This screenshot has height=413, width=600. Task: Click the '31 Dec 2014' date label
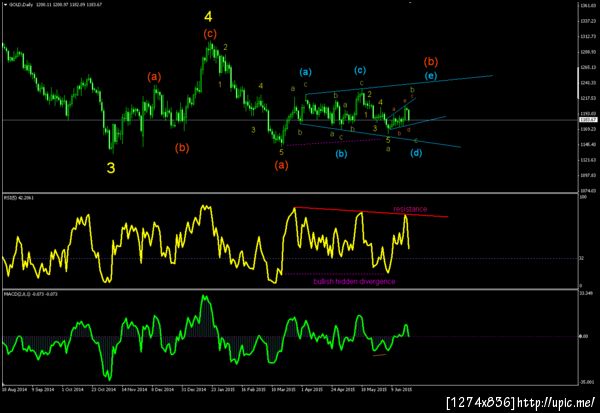pos(193,389)
